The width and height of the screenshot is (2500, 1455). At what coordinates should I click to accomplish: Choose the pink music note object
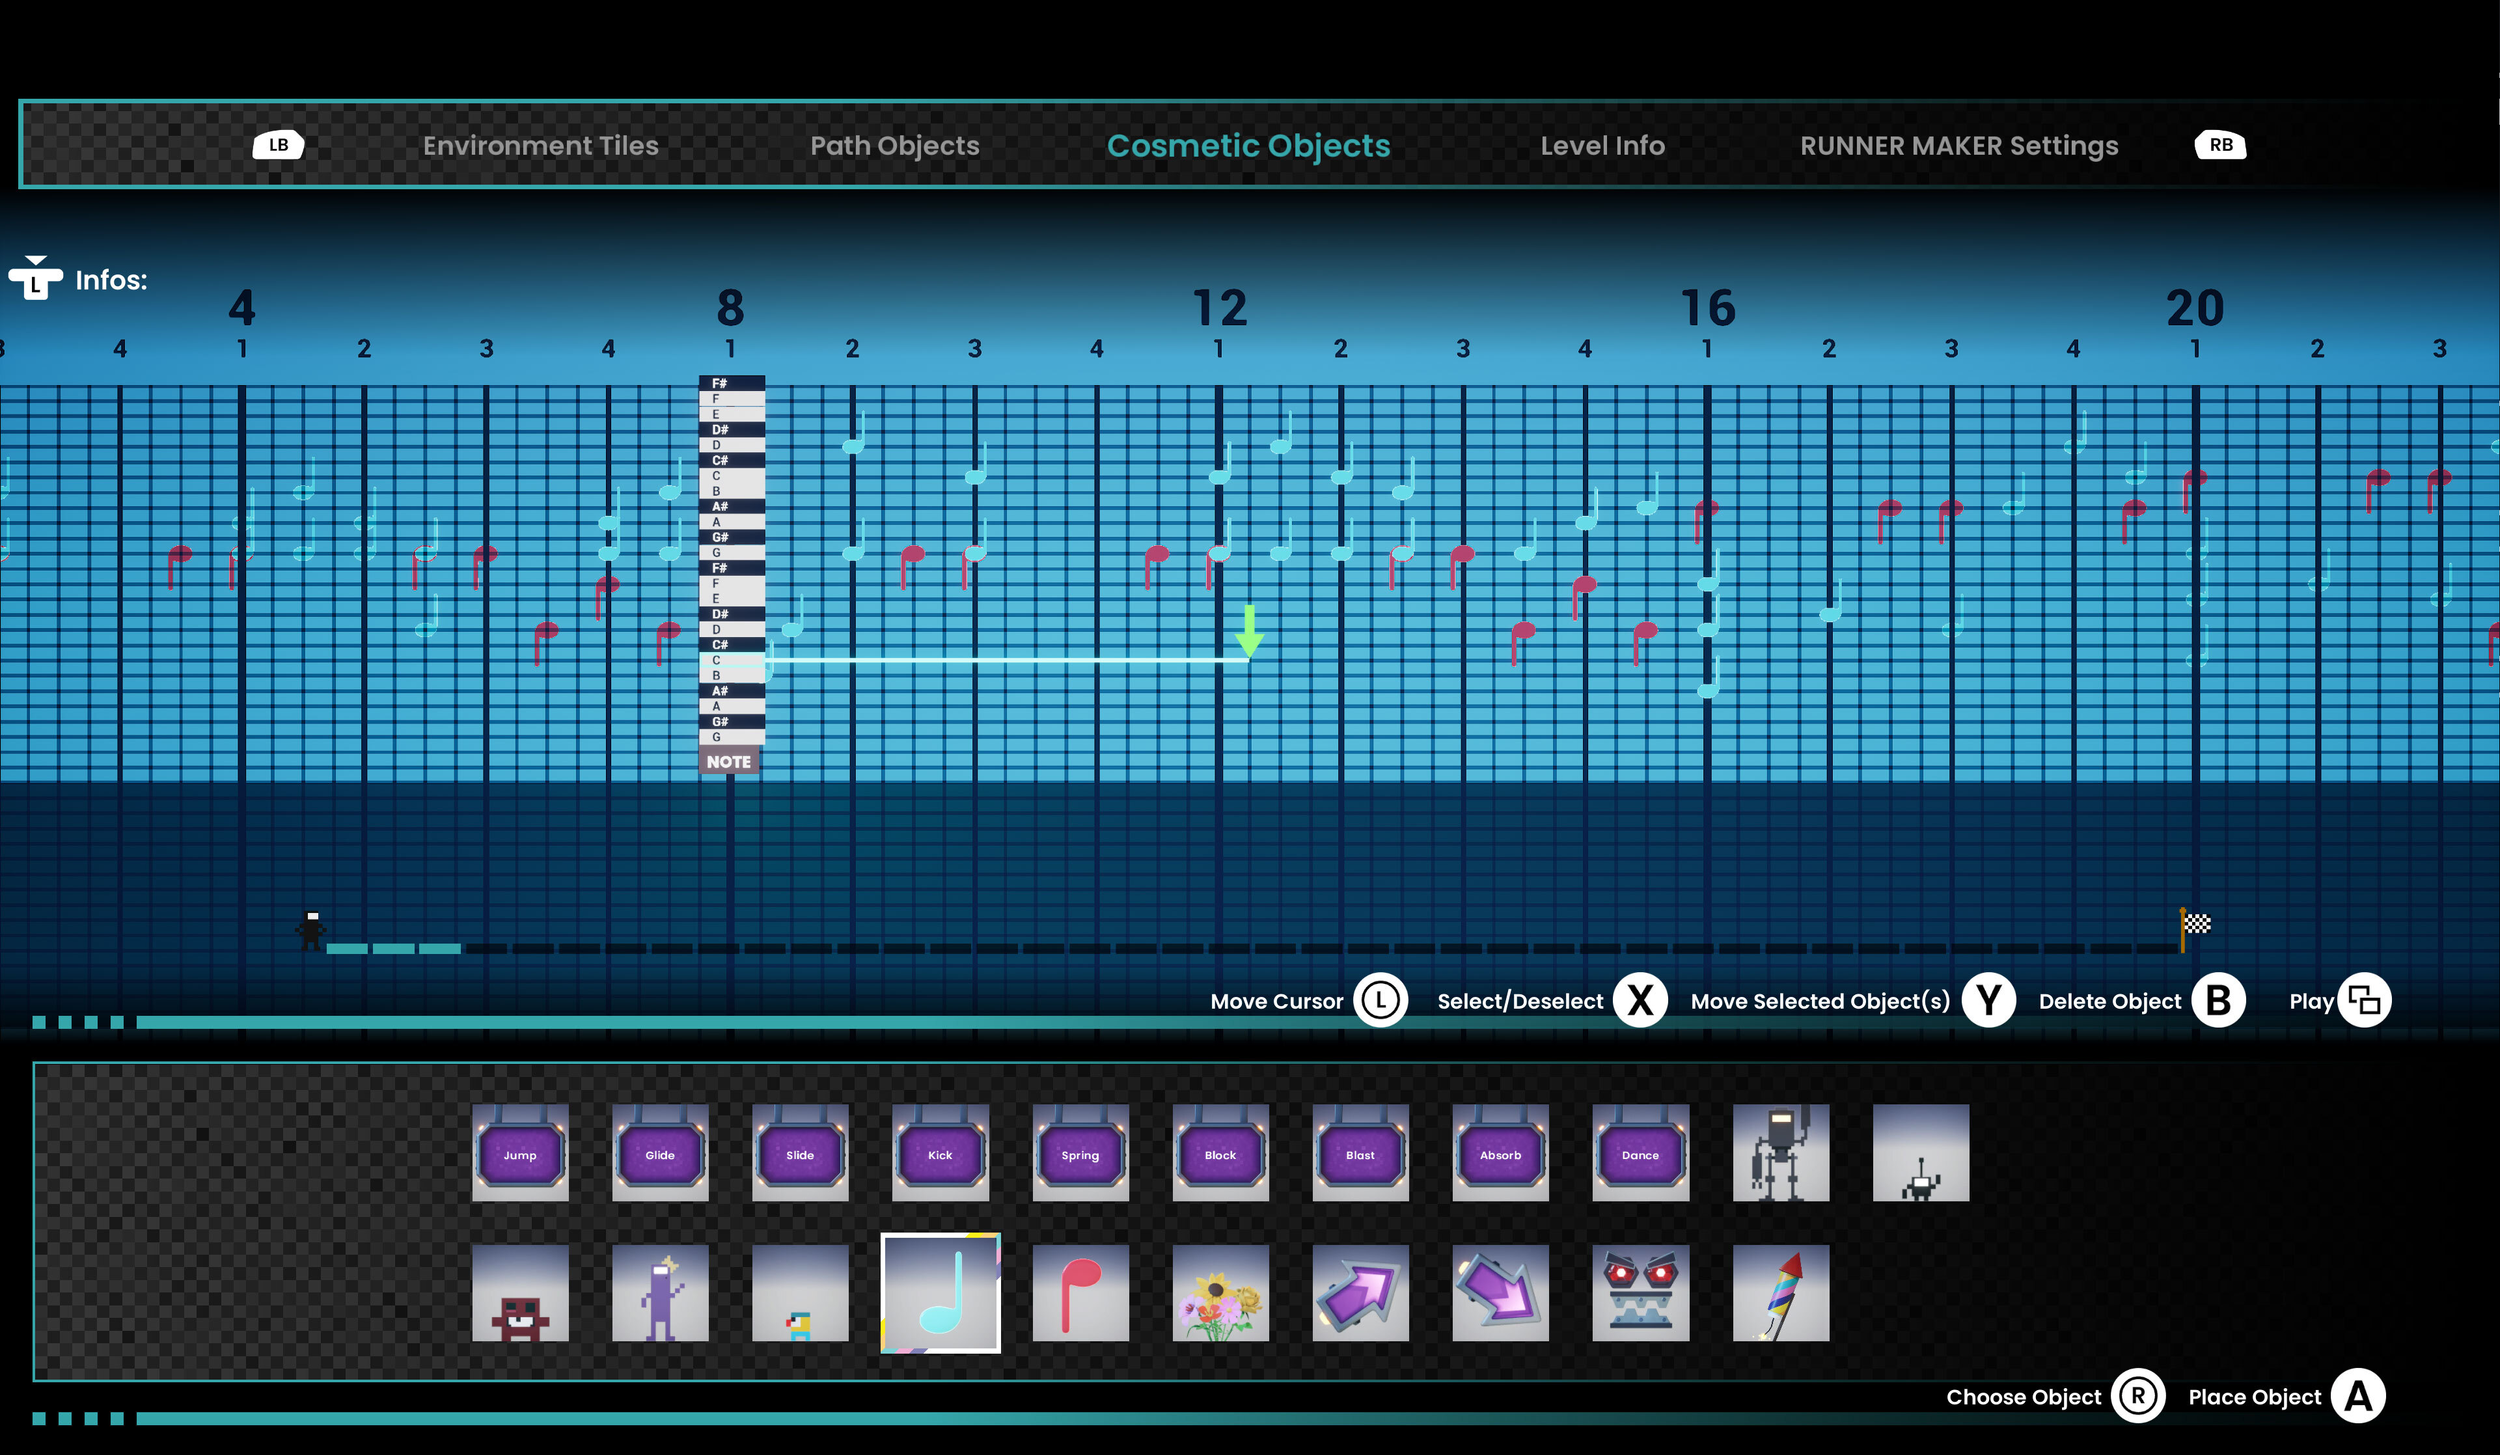coord(1080,1292)
